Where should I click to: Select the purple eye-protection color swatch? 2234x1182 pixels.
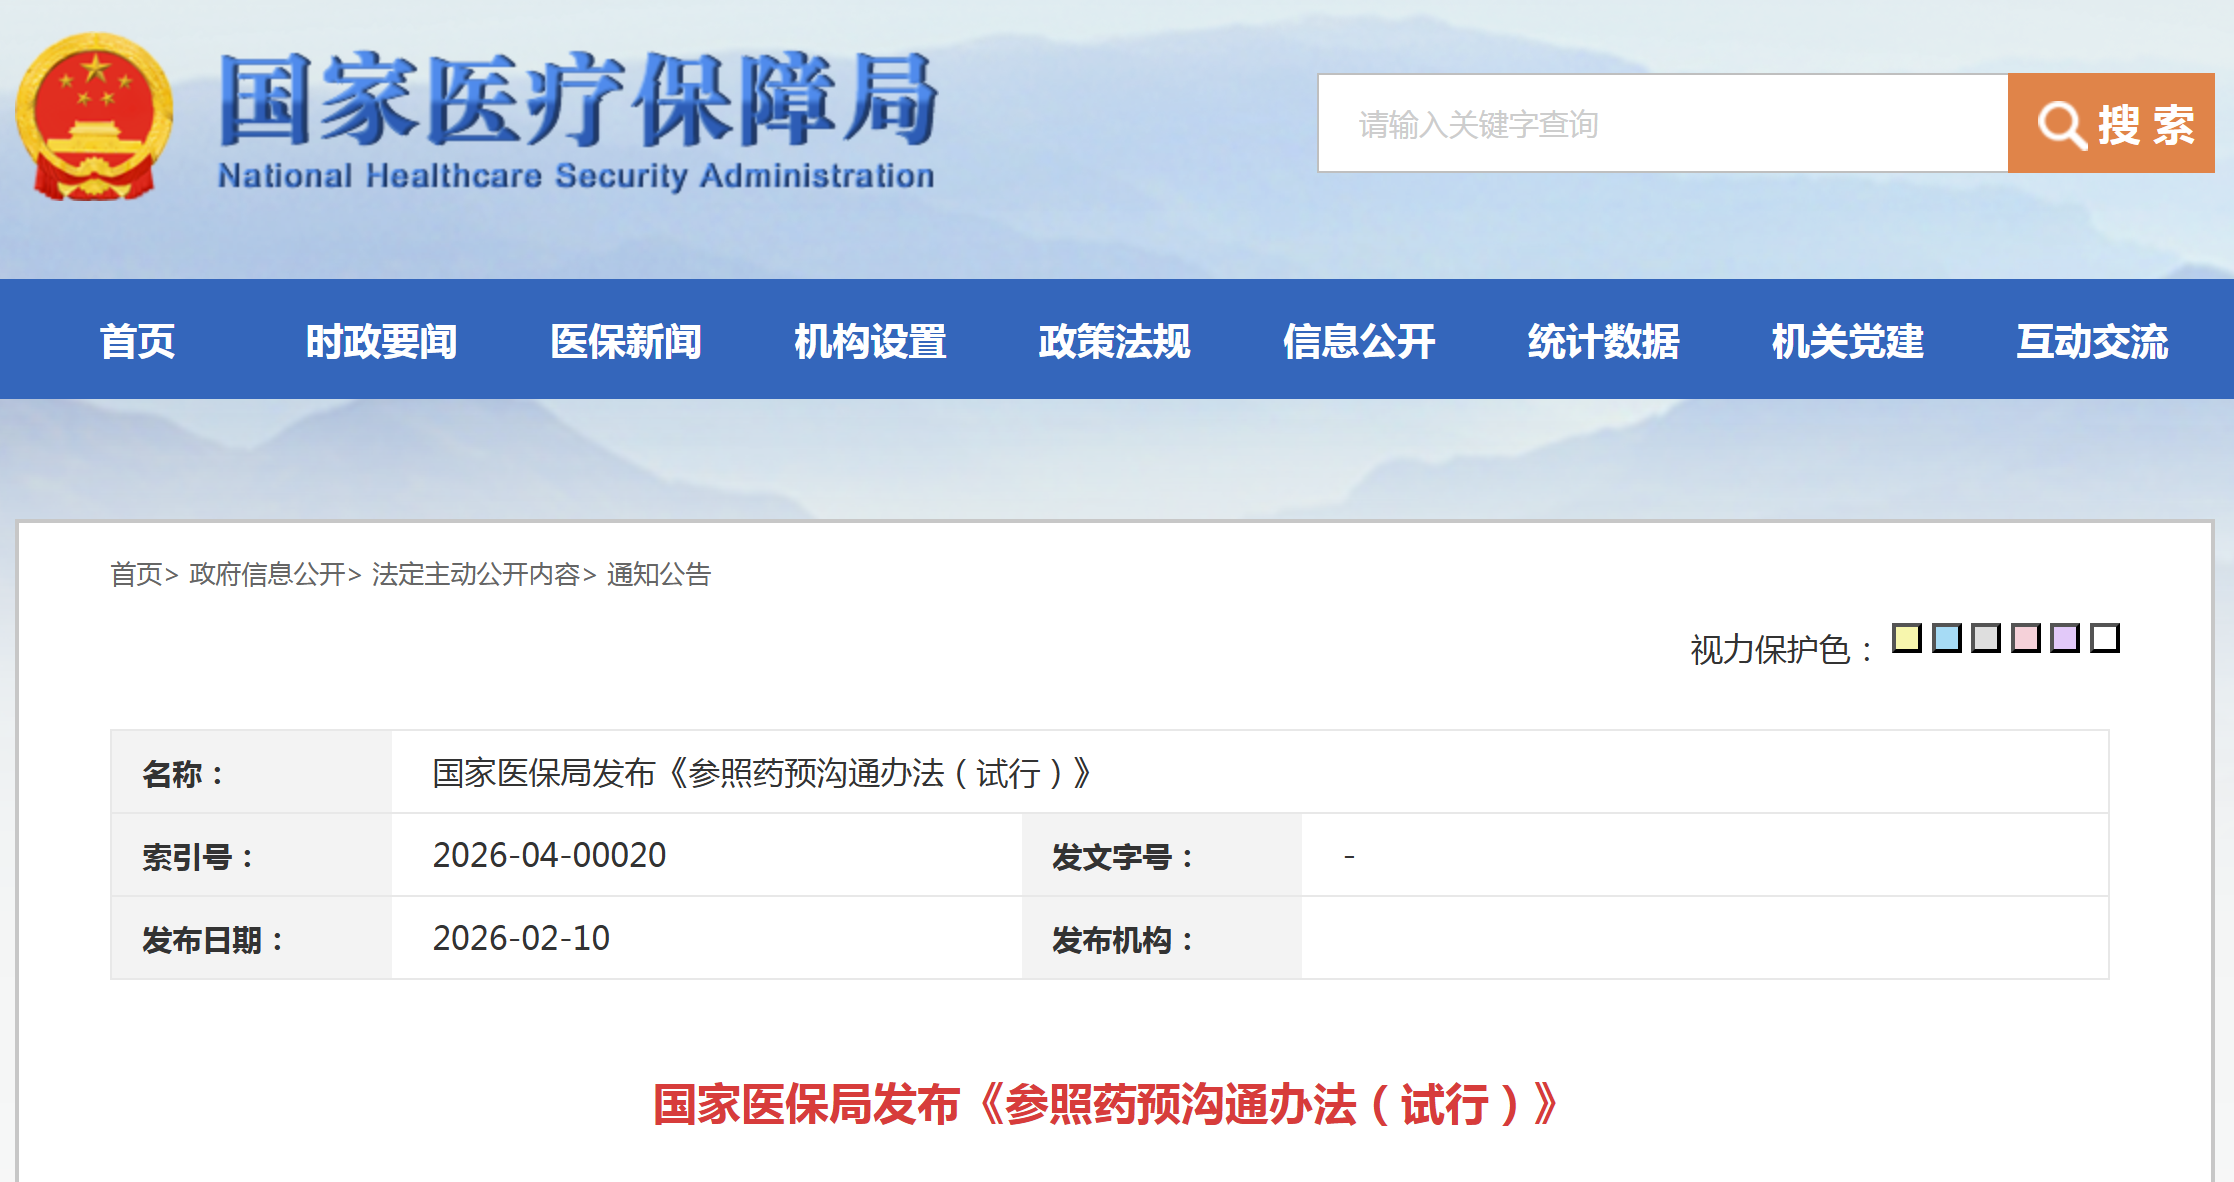point(2066,638)
